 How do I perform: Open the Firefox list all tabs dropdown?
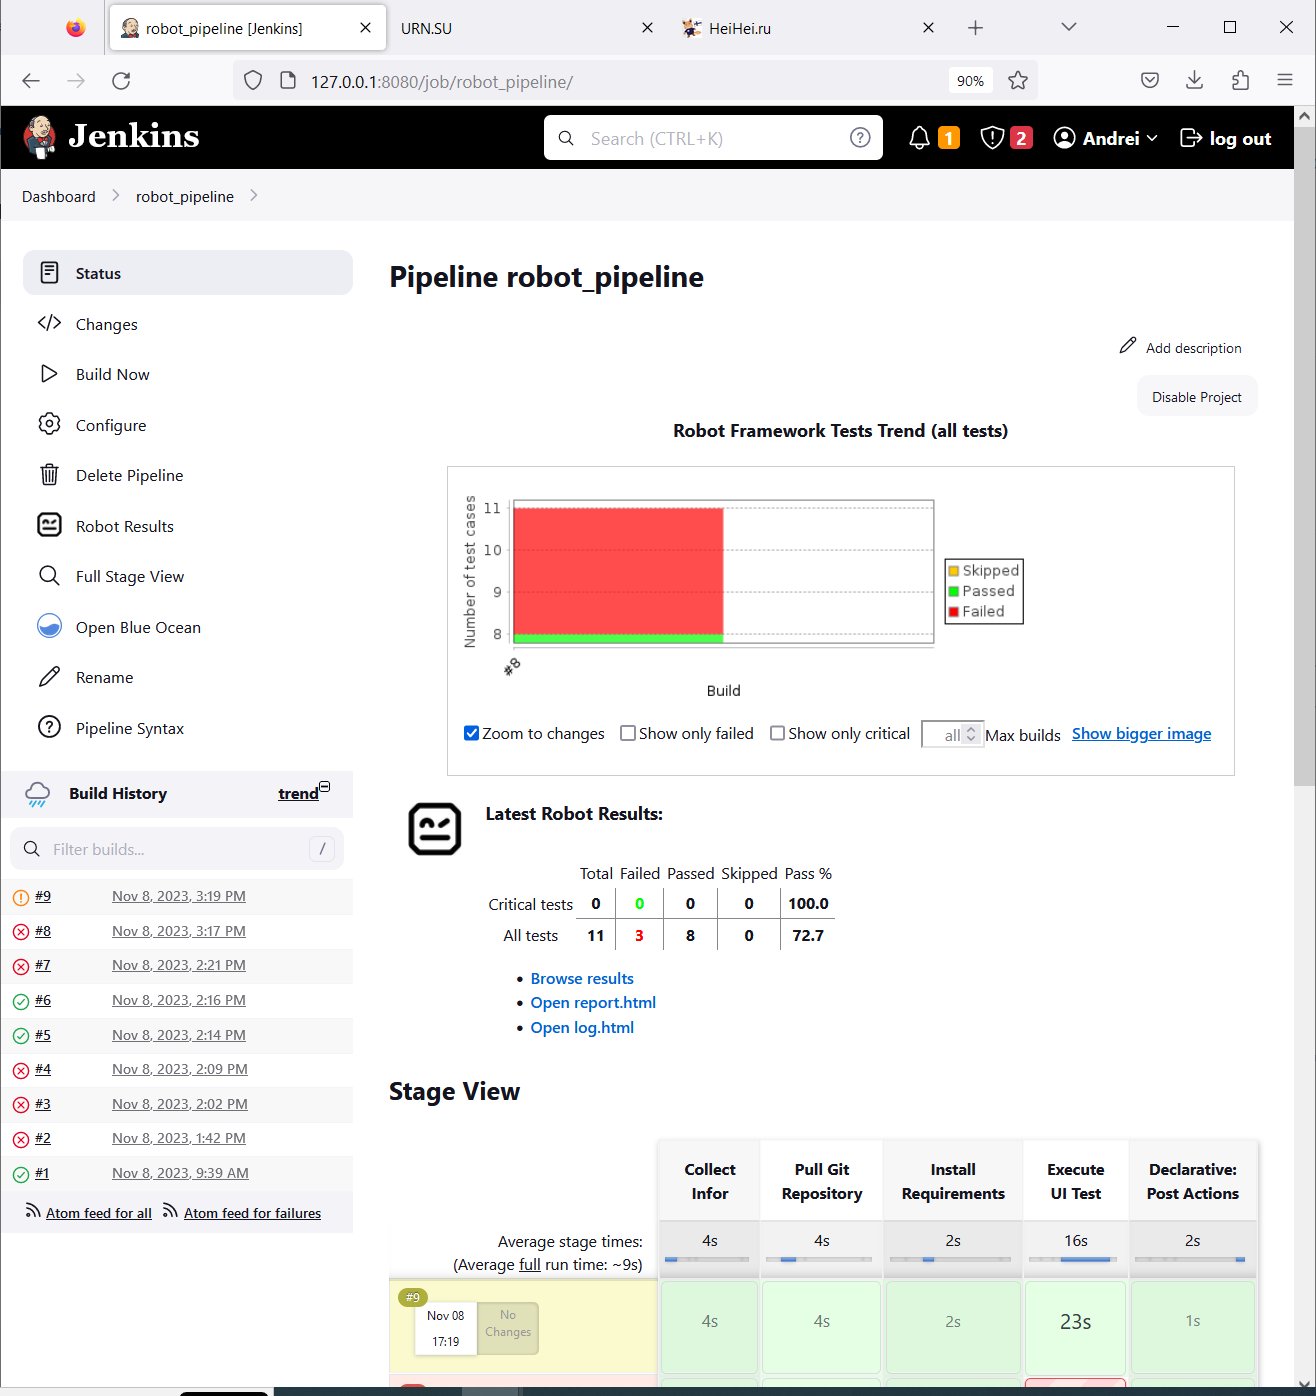pyautogui.click(x=1069, y=27)
